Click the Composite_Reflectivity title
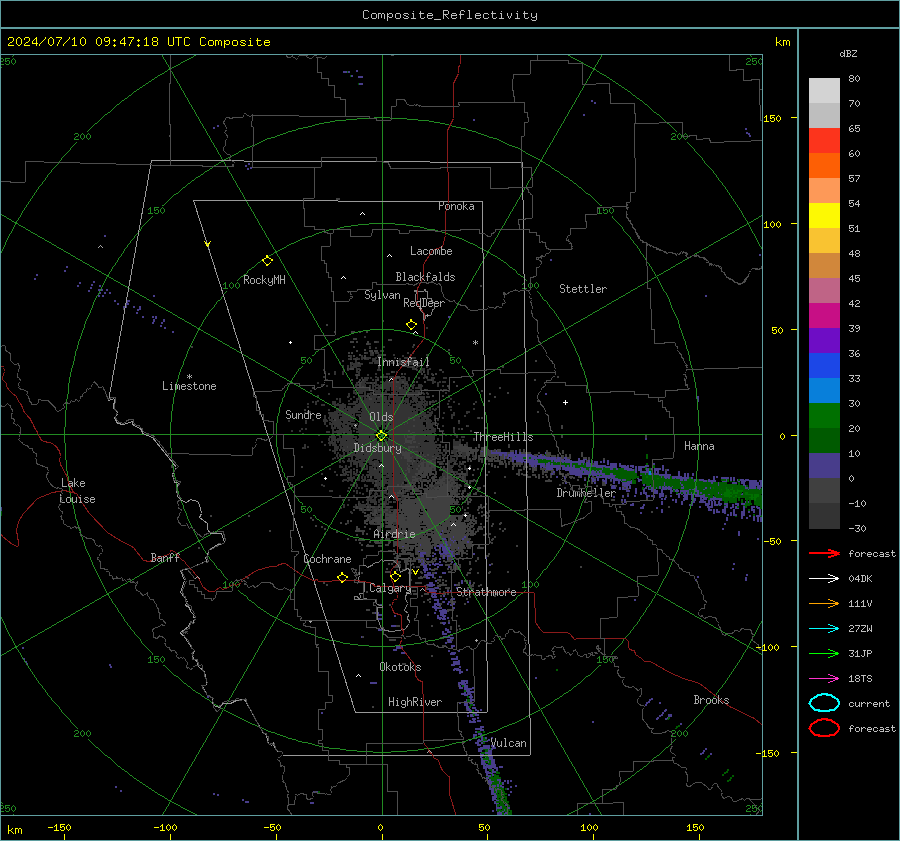Image resolution: width=900 pixels, height=841 pixels. (x=450, y=15)
